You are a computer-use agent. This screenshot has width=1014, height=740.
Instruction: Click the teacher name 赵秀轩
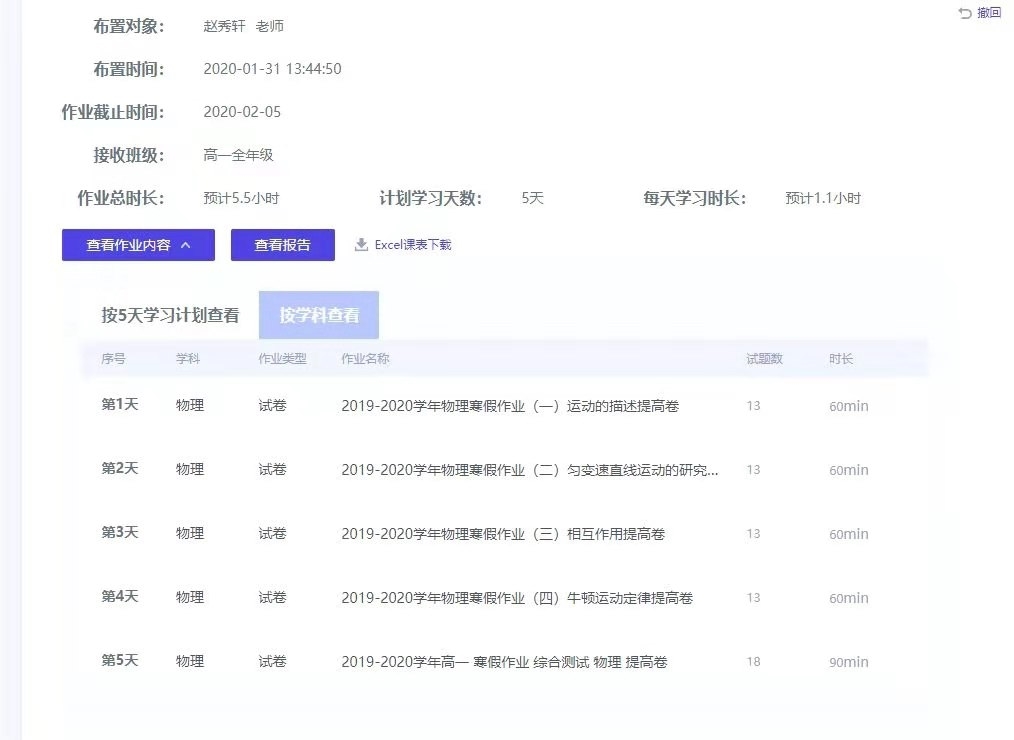click(x=220, y=26)
